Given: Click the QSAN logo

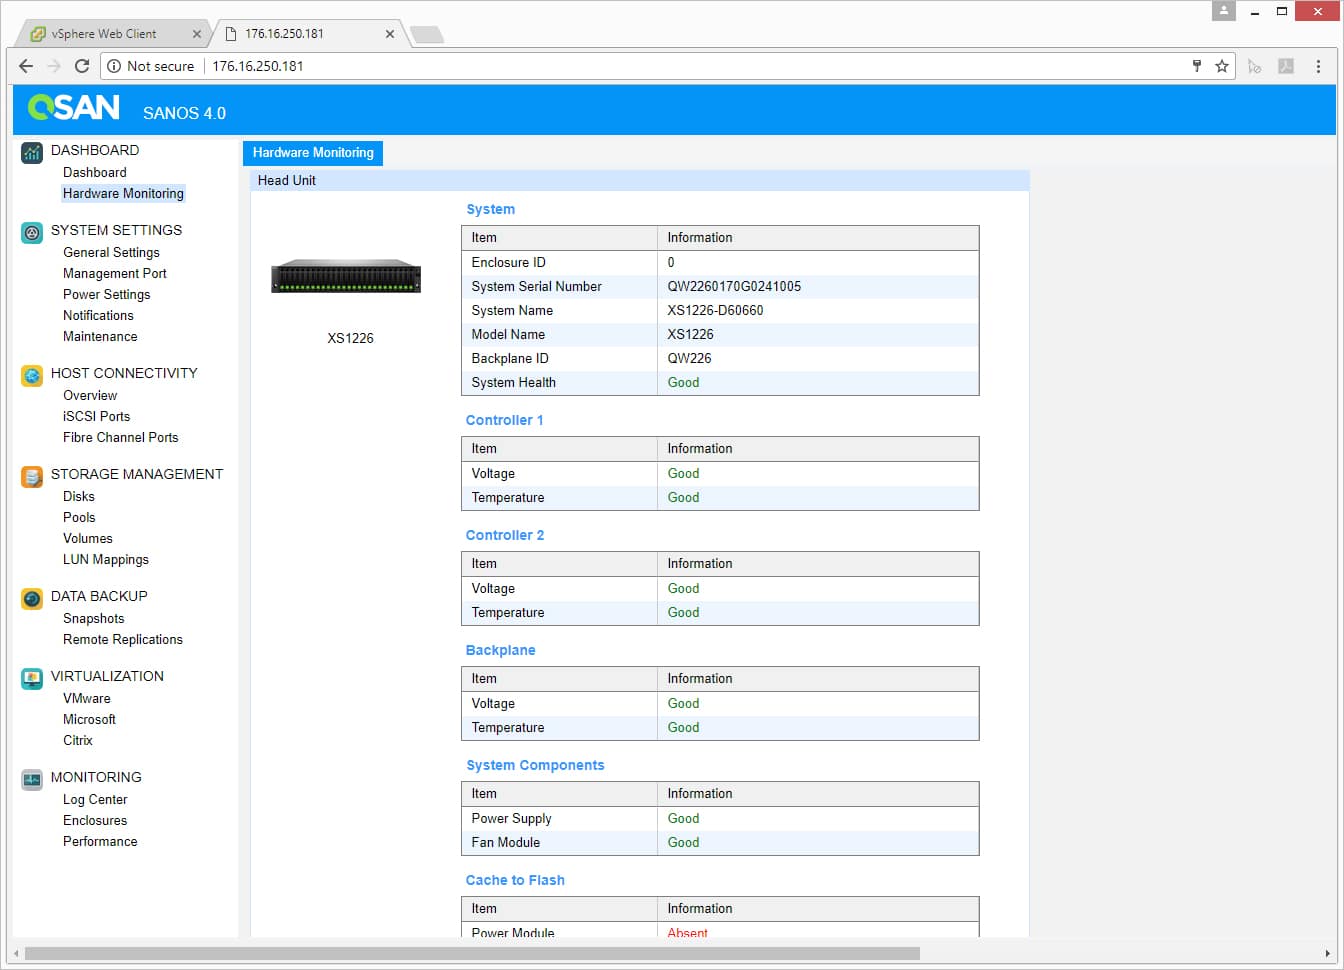Looking at the screenshot, I should coord(74,107).
